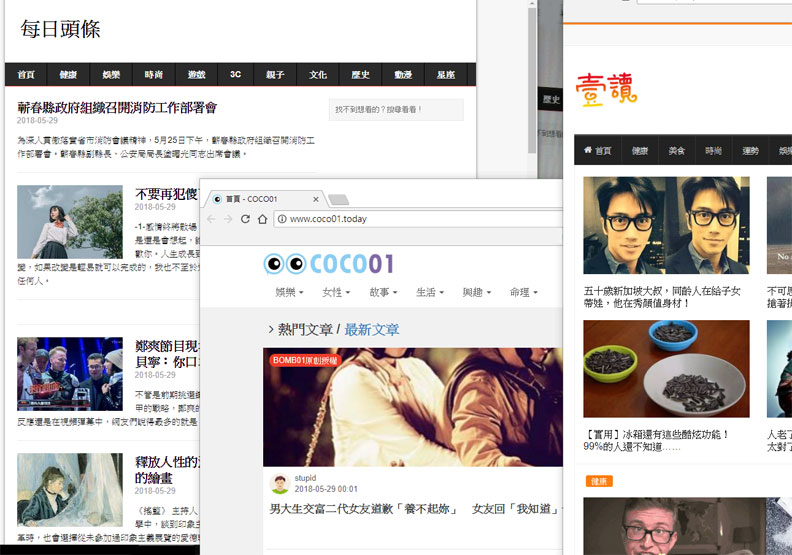Viewport: 792px width, 555px height.
Task: Expand the 女性 dropdown on COCO01
Action: tap(336, 292)
